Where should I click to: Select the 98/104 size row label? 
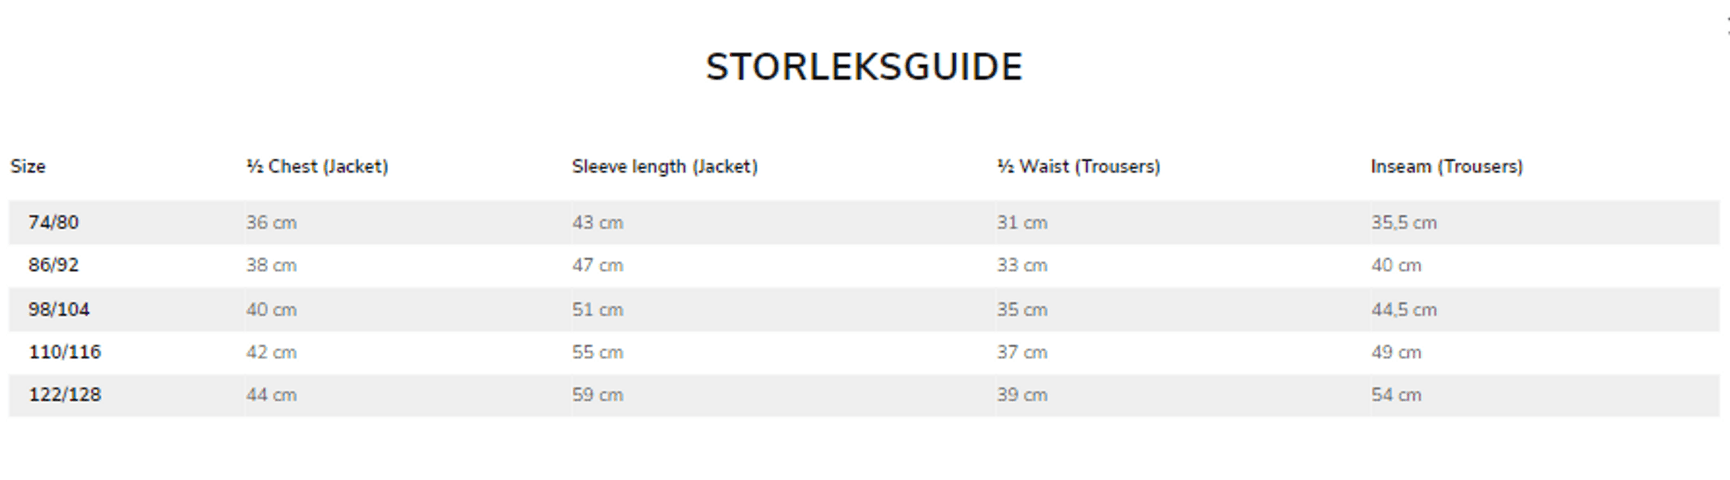(59, 310)
